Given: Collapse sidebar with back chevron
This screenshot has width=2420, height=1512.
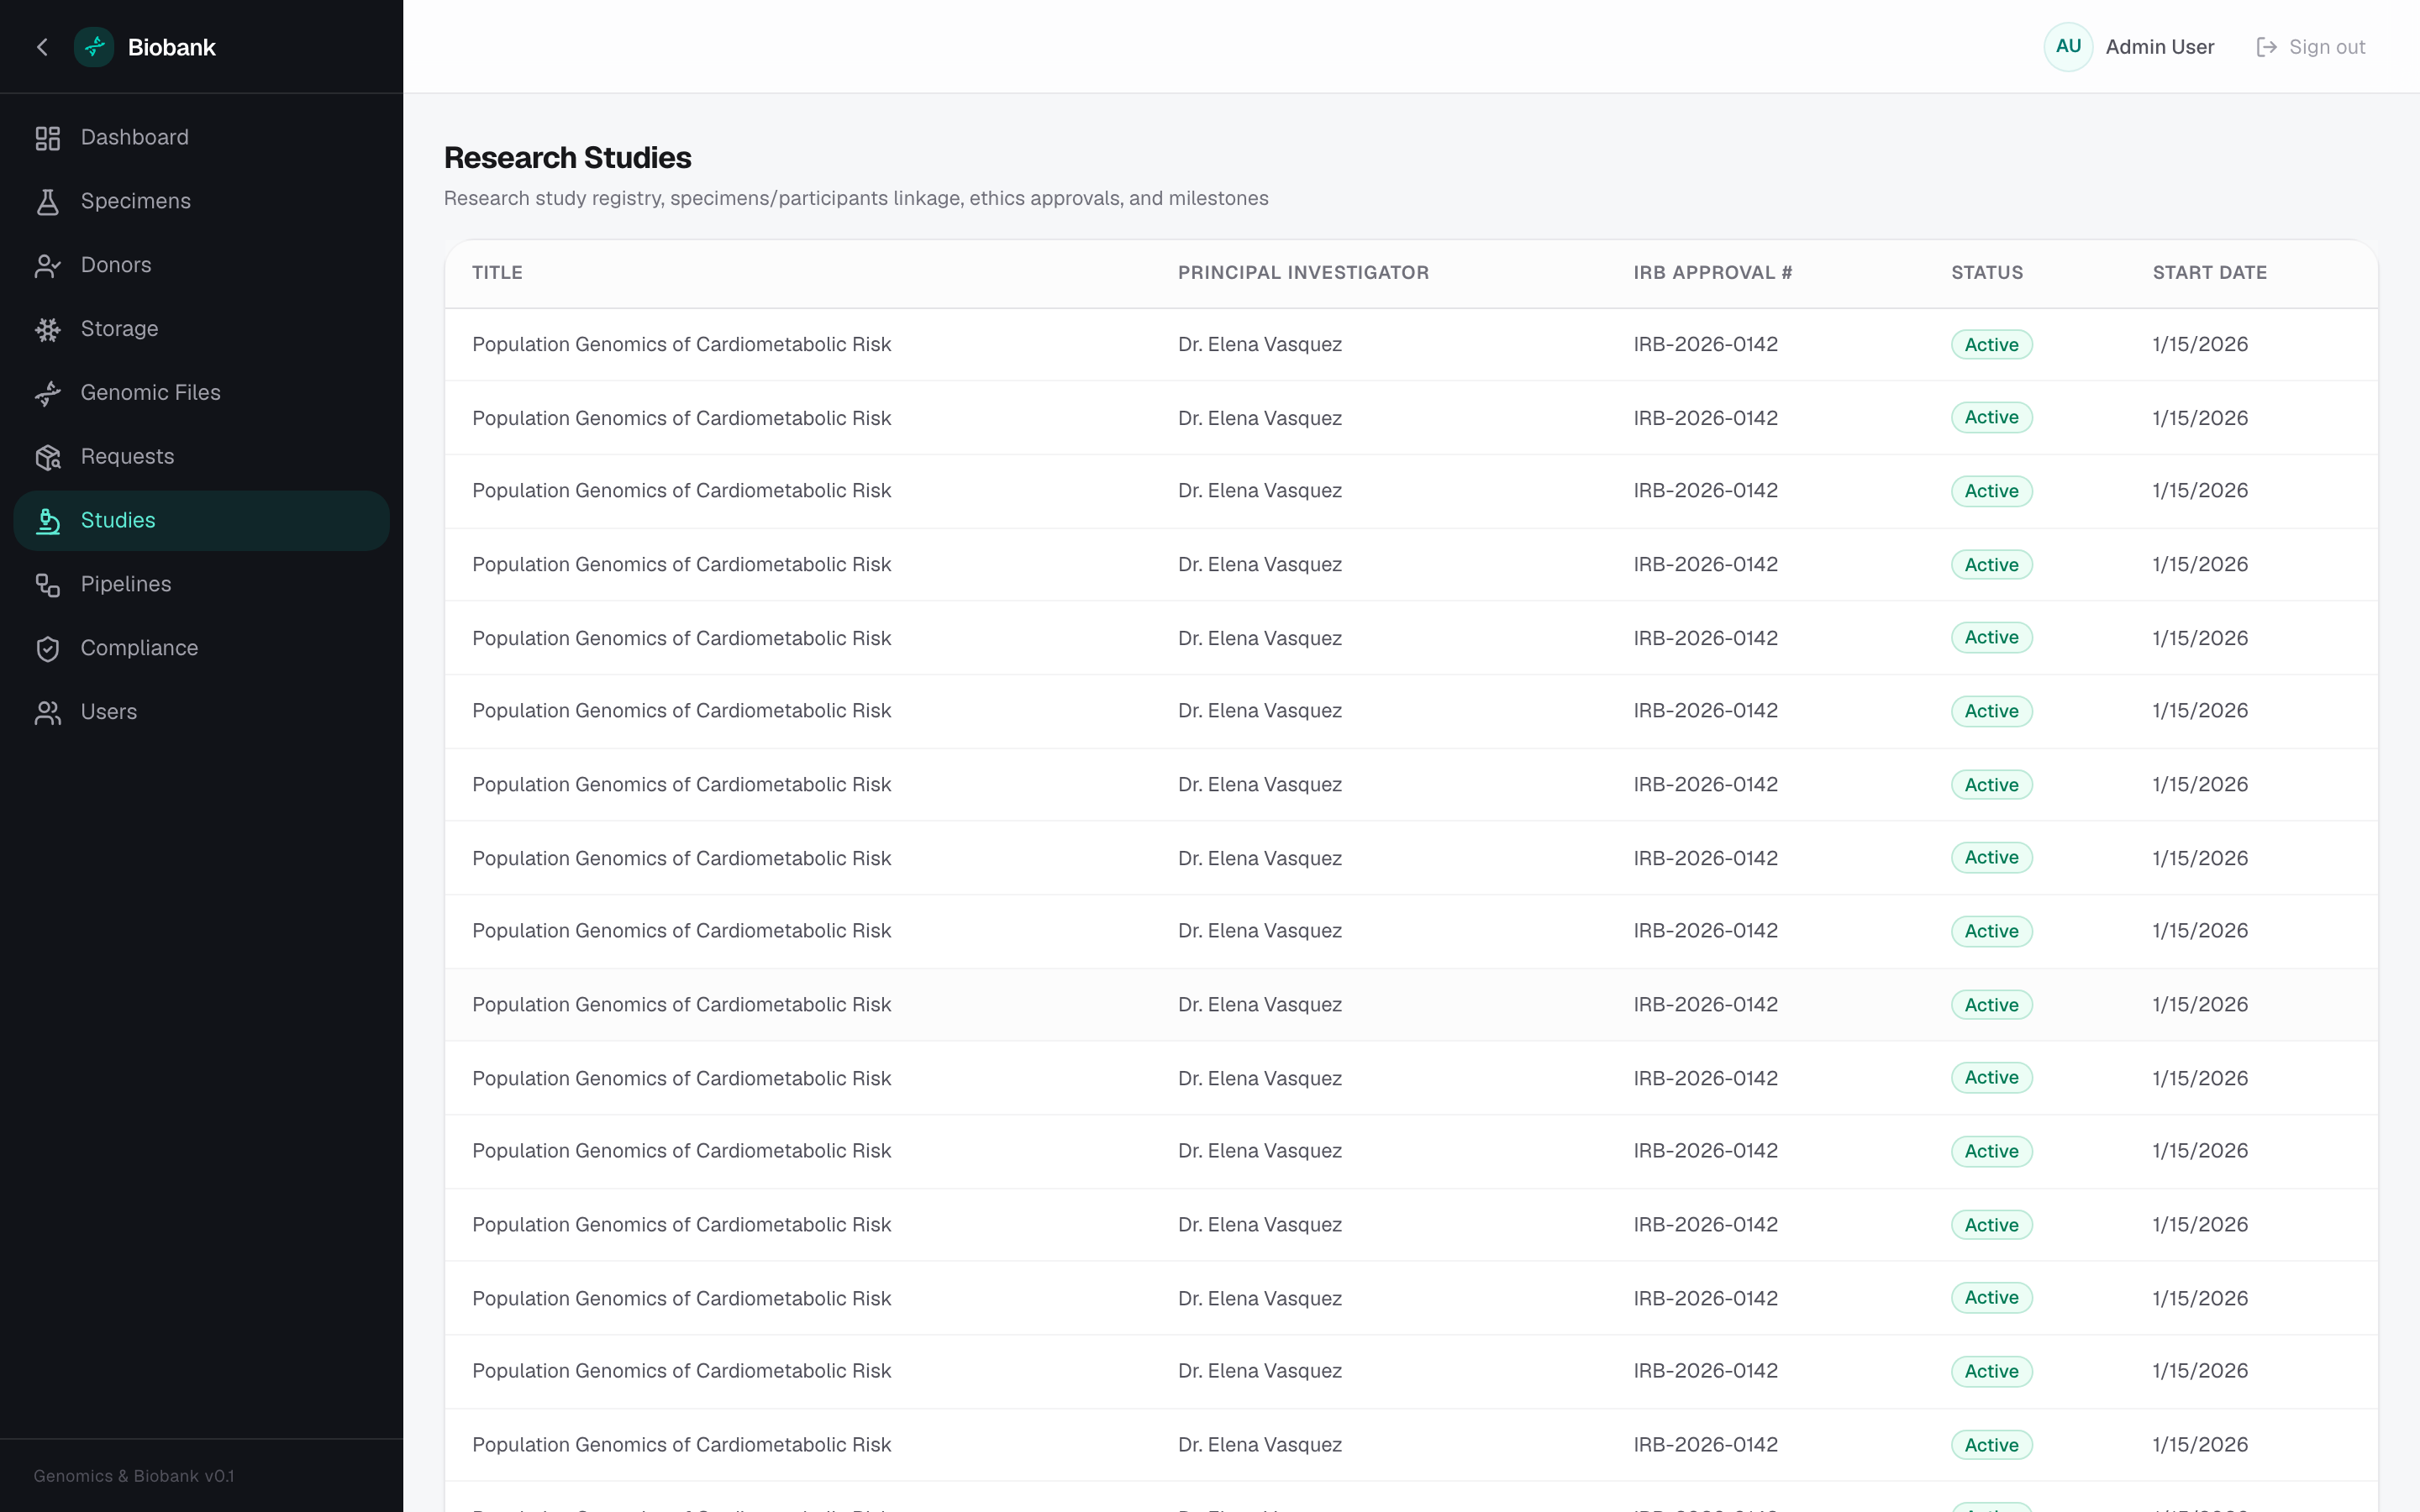Looking at the screenshot, I should (42, 47).
